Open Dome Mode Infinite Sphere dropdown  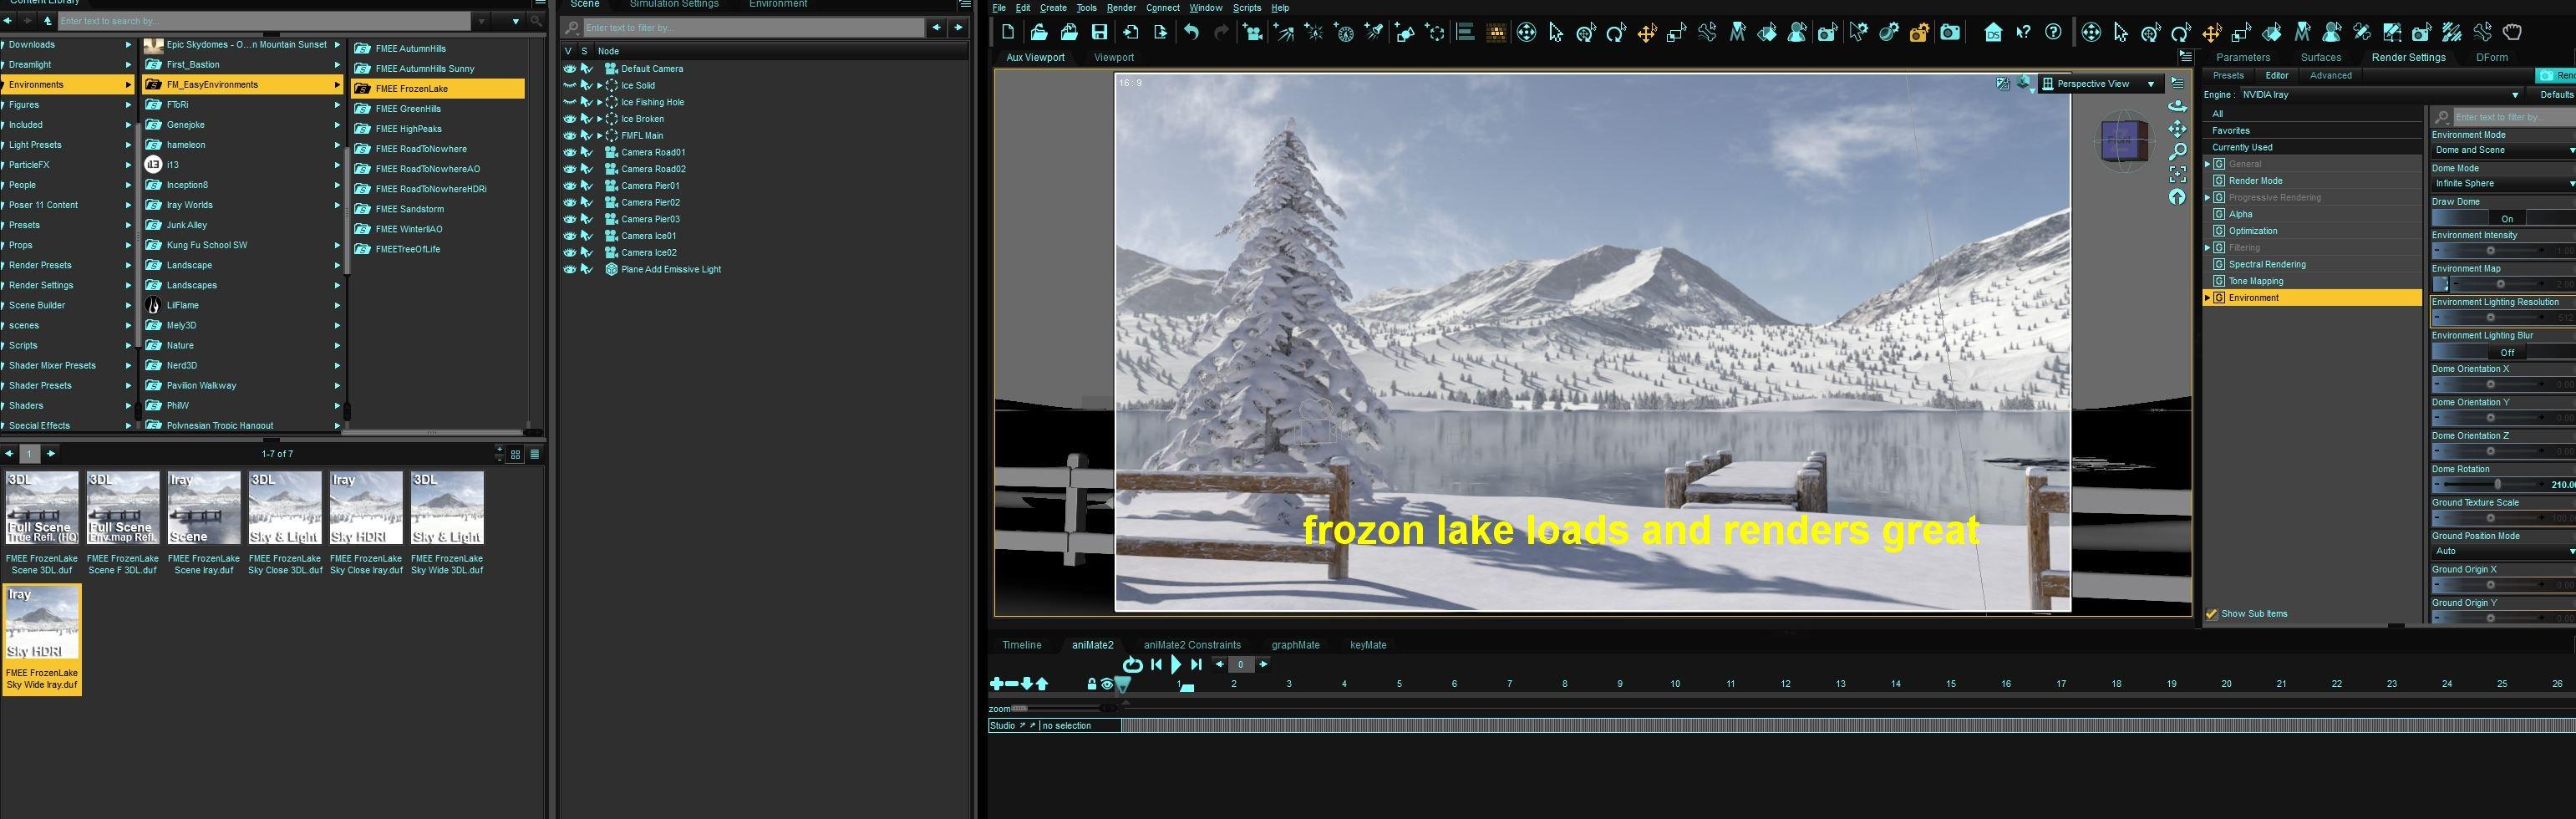2503,184
